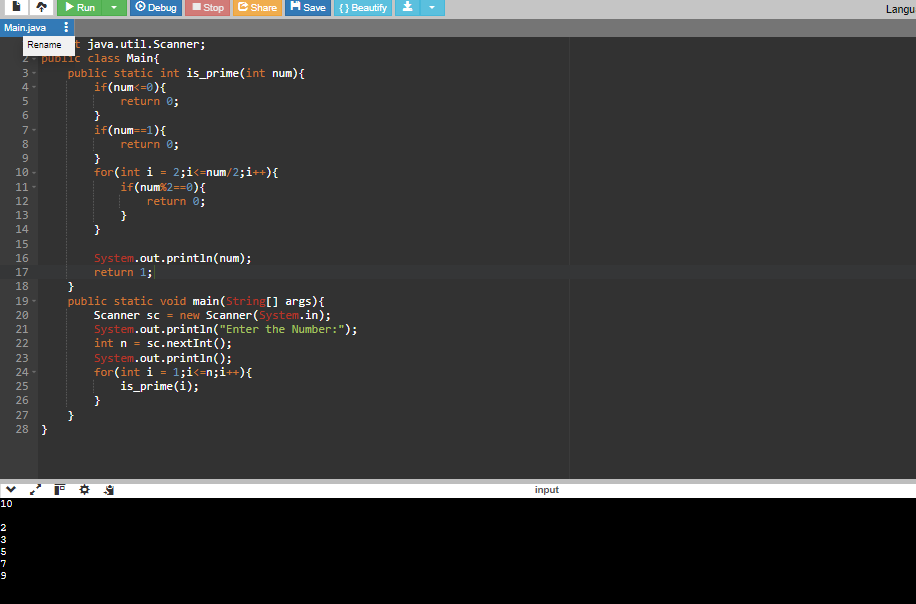Viewport: 916px width, 604px height.
Task: Click 'java.util.Scanner;' on first line
Action: pyautogui.click(x=146, y=44)
